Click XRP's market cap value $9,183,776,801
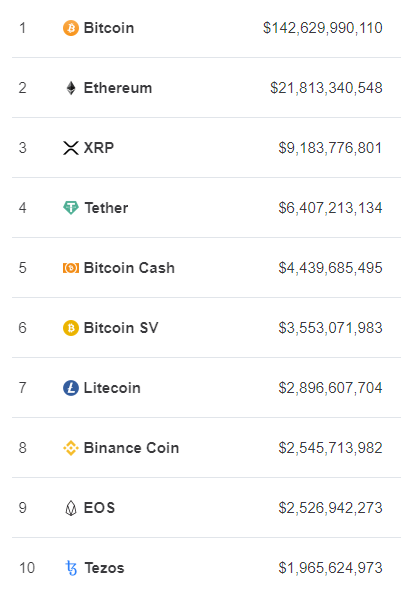Screen dimensions: 401x596 [330, 148]
